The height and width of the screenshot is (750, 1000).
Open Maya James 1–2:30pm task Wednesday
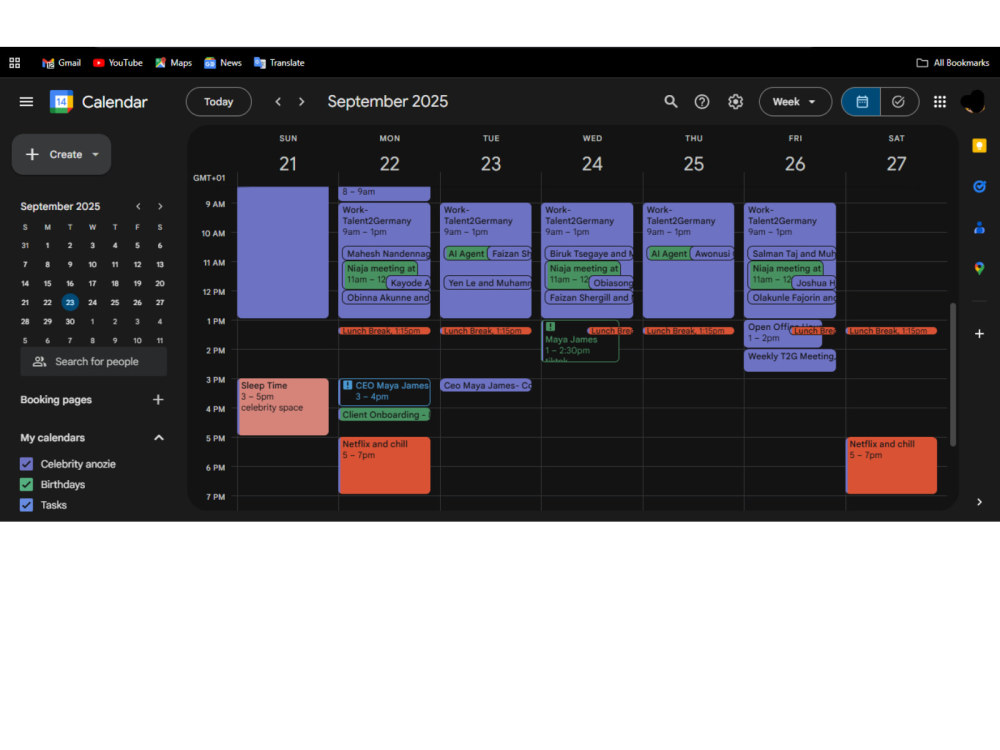[580, 342]
